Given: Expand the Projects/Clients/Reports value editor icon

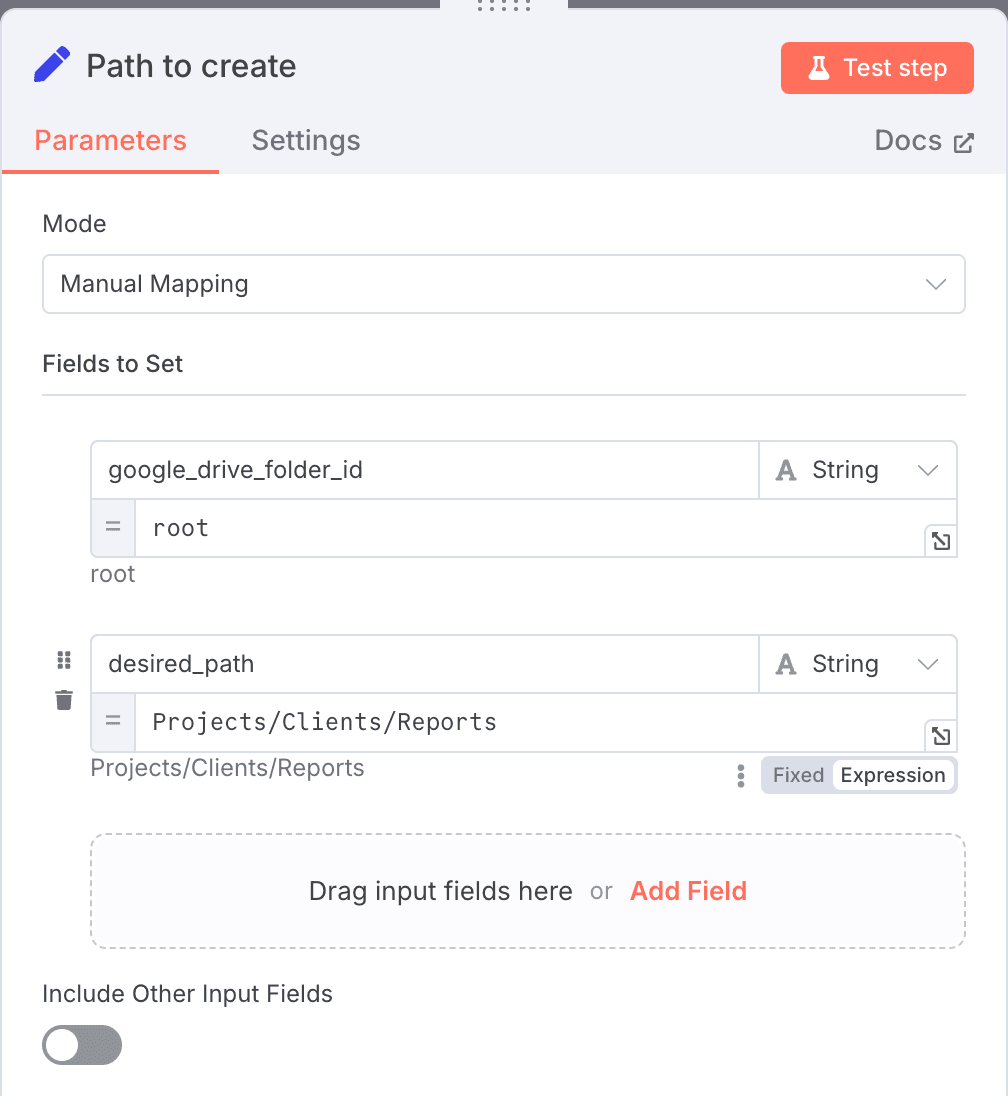Looking at the screenshot, I should click(x=941, y=735).
